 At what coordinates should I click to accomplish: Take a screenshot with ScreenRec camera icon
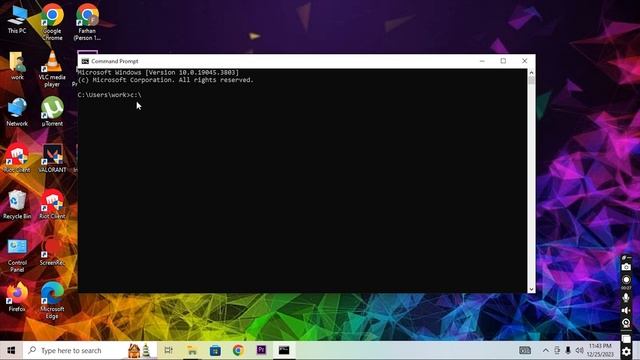626,267
